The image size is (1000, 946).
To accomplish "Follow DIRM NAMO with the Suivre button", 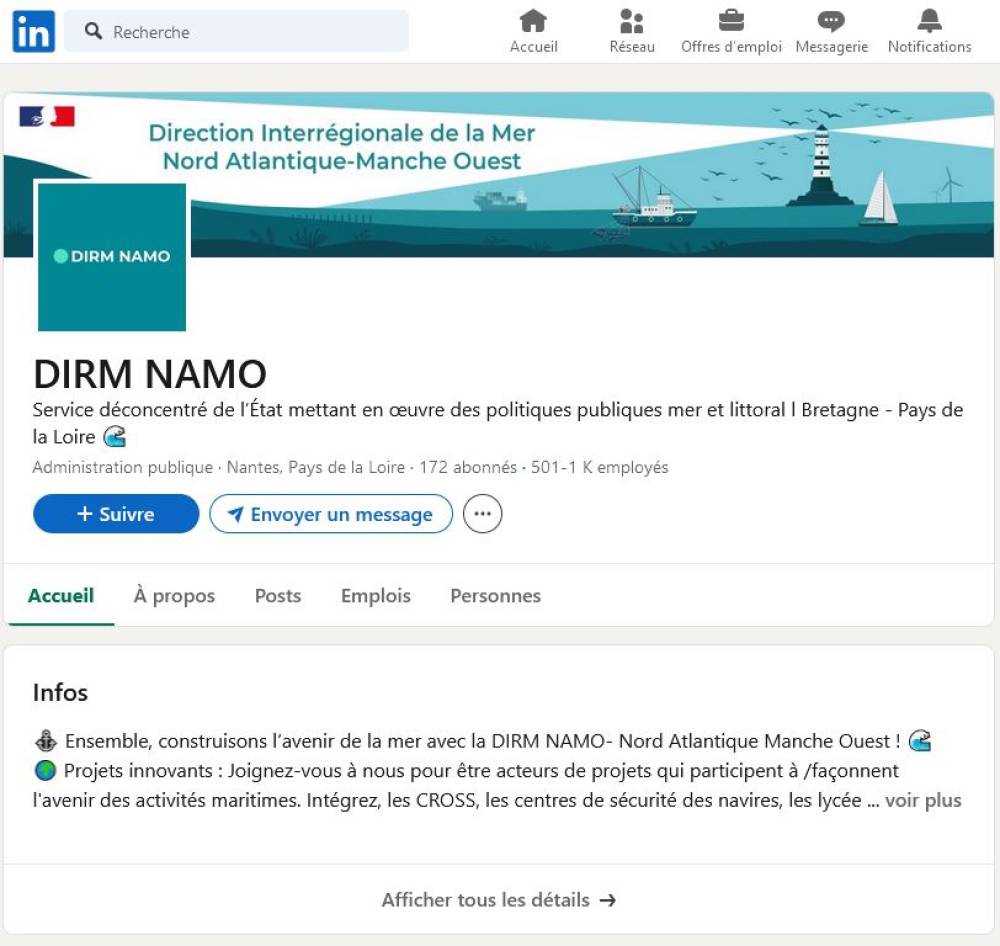I will click(115, 513).
